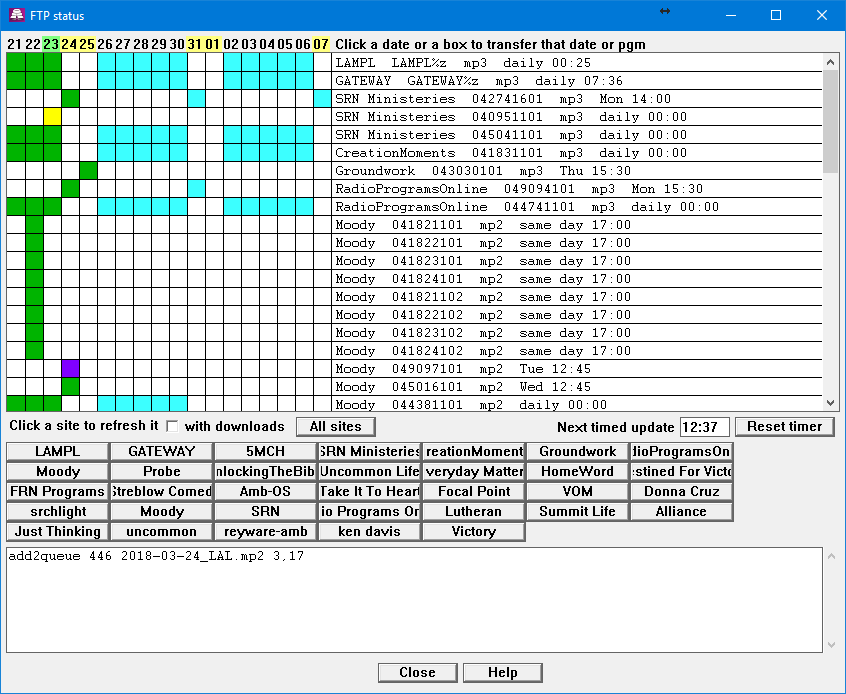Refresh the reyware-amb site
The height and width of the screenshot is (694, 846).
click(x=265, y=531)
